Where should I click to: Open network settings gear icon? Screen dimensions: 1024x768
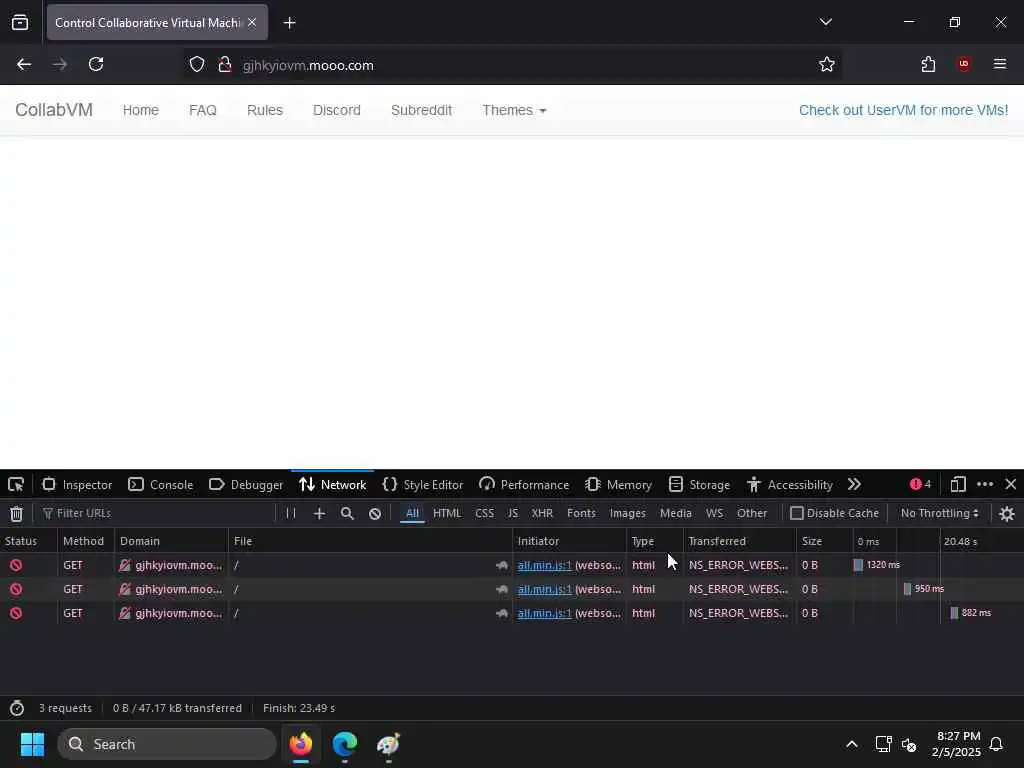pyautogui.click(x=1007, y=514)
